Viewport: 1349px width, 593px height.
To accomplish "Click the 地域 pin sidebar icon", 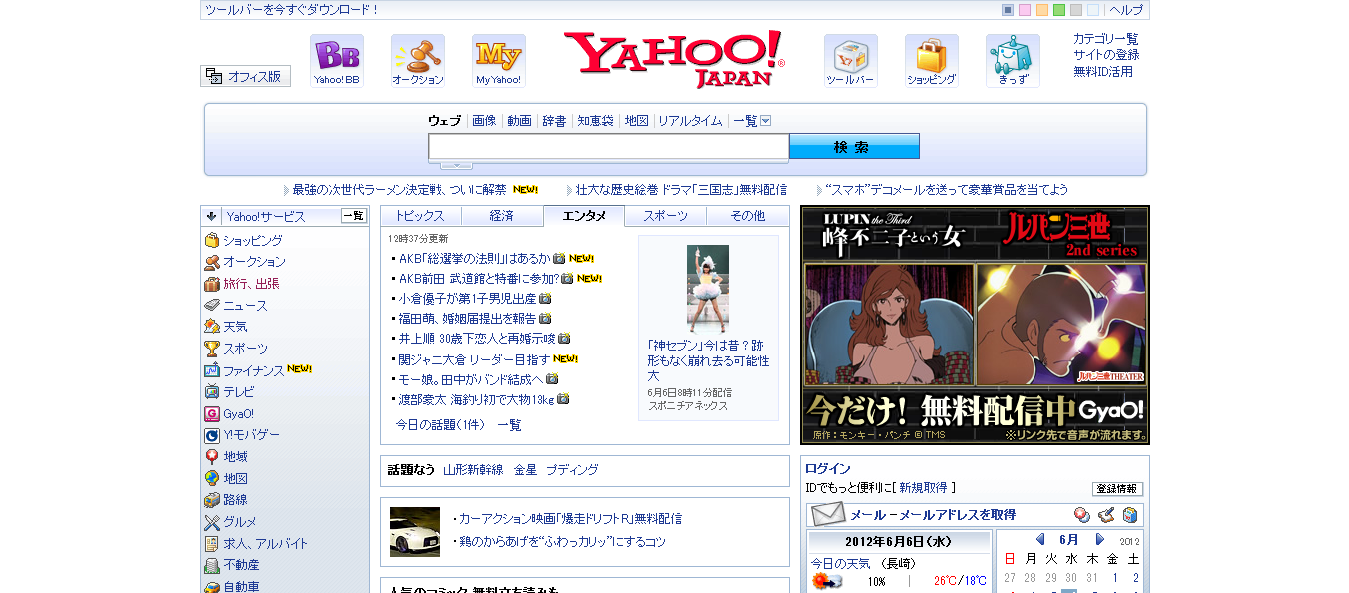I will (212, 457).
